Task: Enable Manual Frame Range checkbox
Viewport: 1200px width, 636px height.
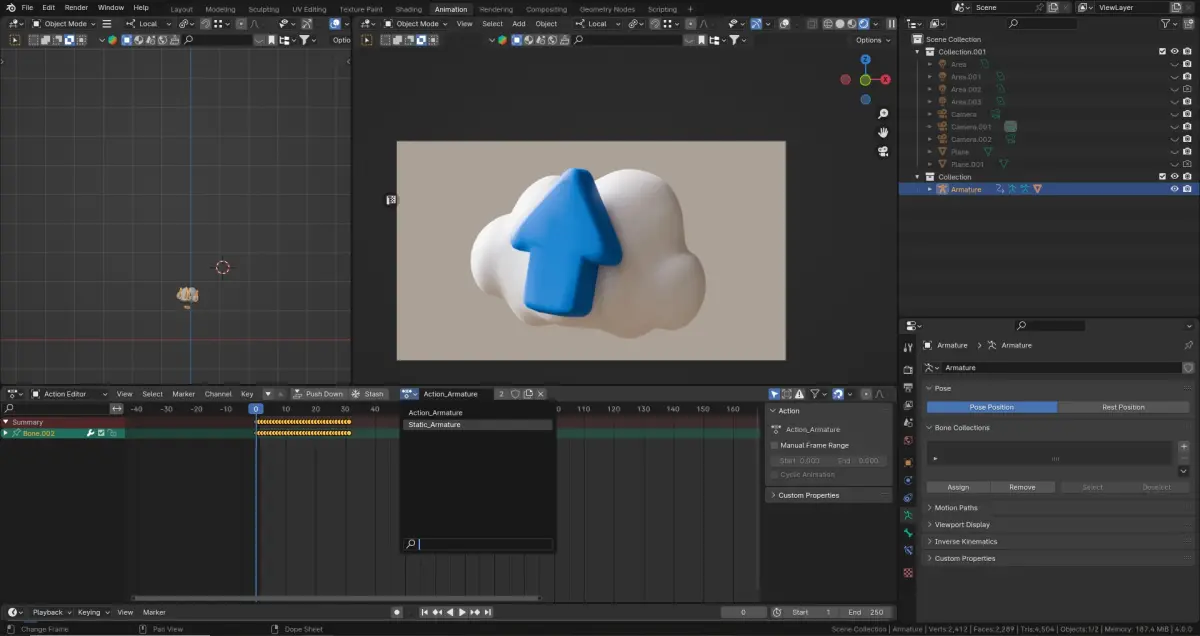Action: 775,445
